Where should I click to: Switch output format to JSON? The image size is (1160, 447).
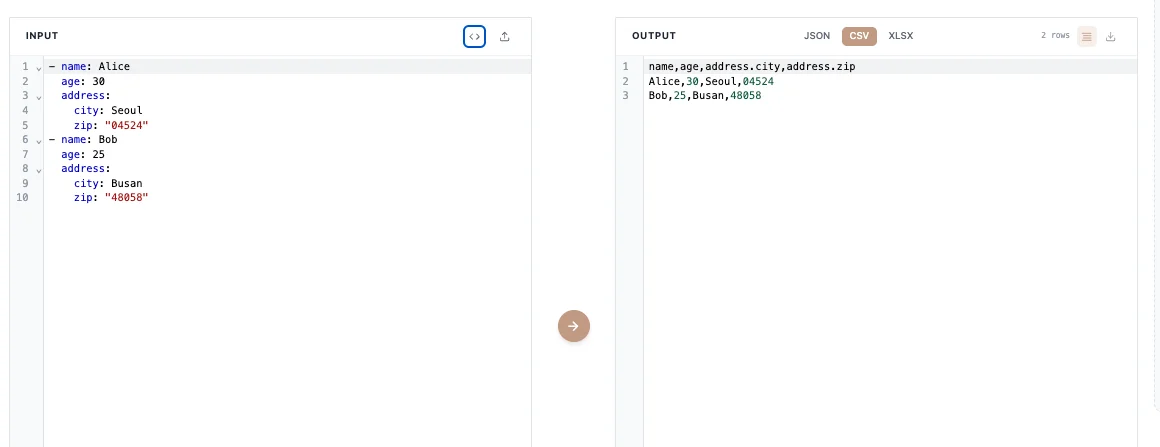point(817,36)
